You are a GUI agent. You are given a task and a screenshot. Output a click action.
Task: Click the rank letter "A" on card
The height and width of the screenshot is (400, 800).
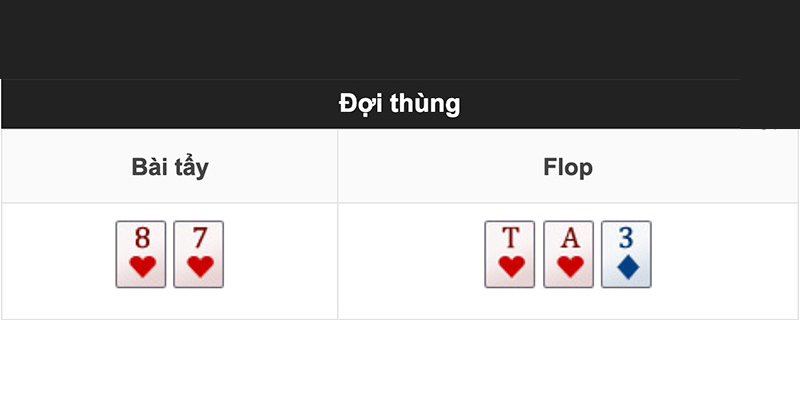tap(570, 238)
